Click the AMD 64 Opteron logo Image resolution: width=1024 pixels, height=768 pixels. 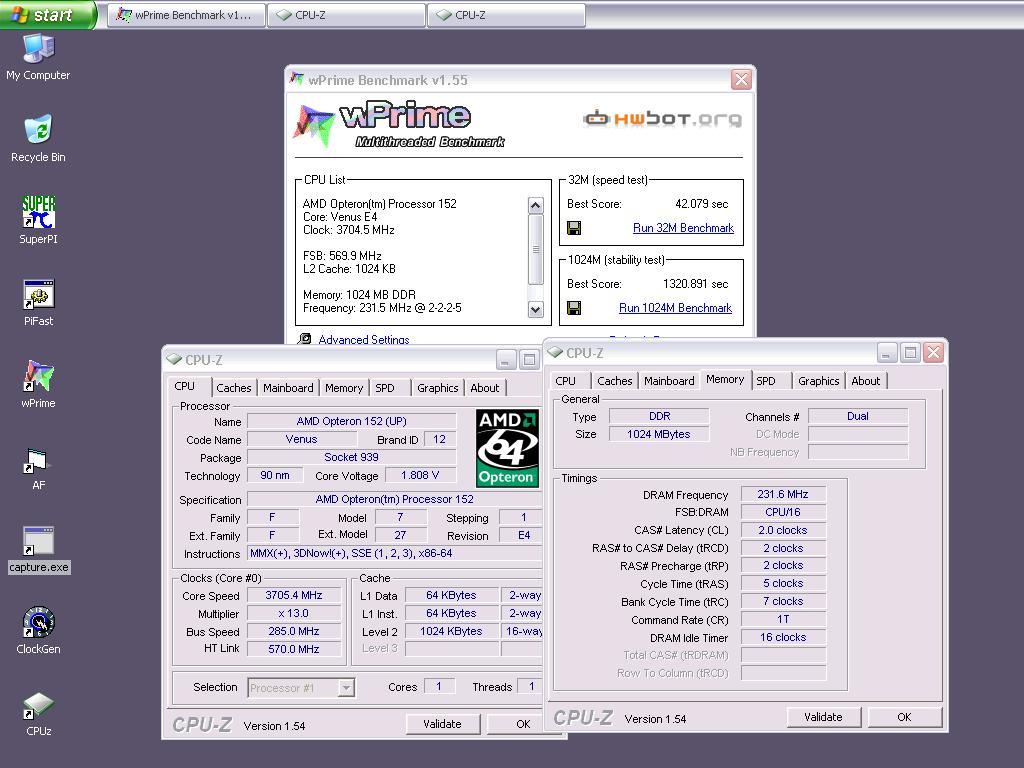pos(507,448)
